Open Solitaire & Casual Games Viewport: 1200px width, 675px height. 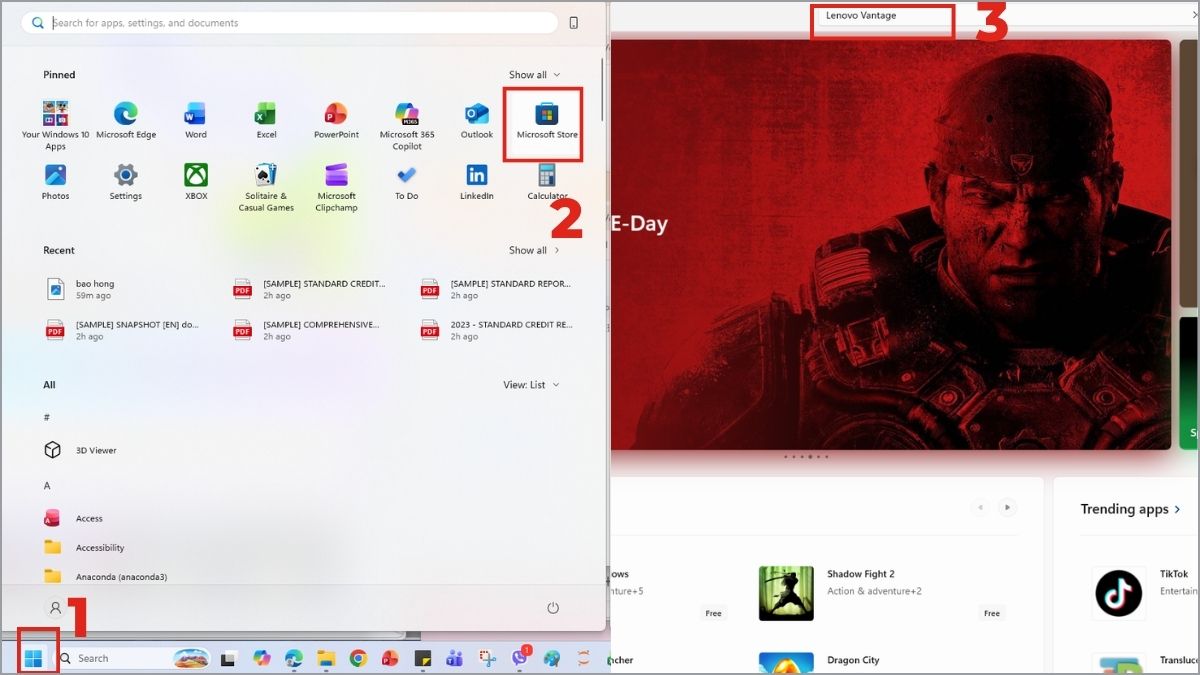(x=266, y=187)
